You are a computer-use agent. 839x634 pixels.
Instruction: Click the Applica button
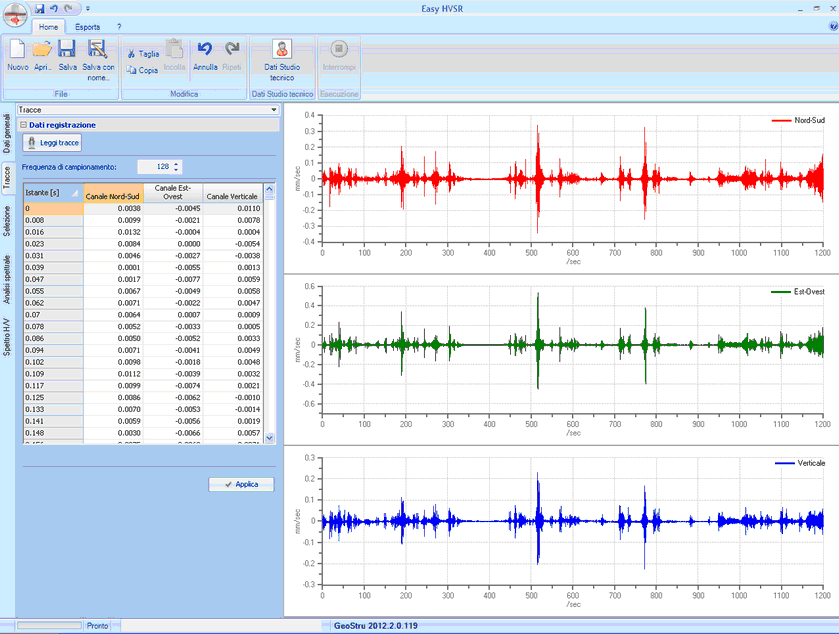click(241, 484)
